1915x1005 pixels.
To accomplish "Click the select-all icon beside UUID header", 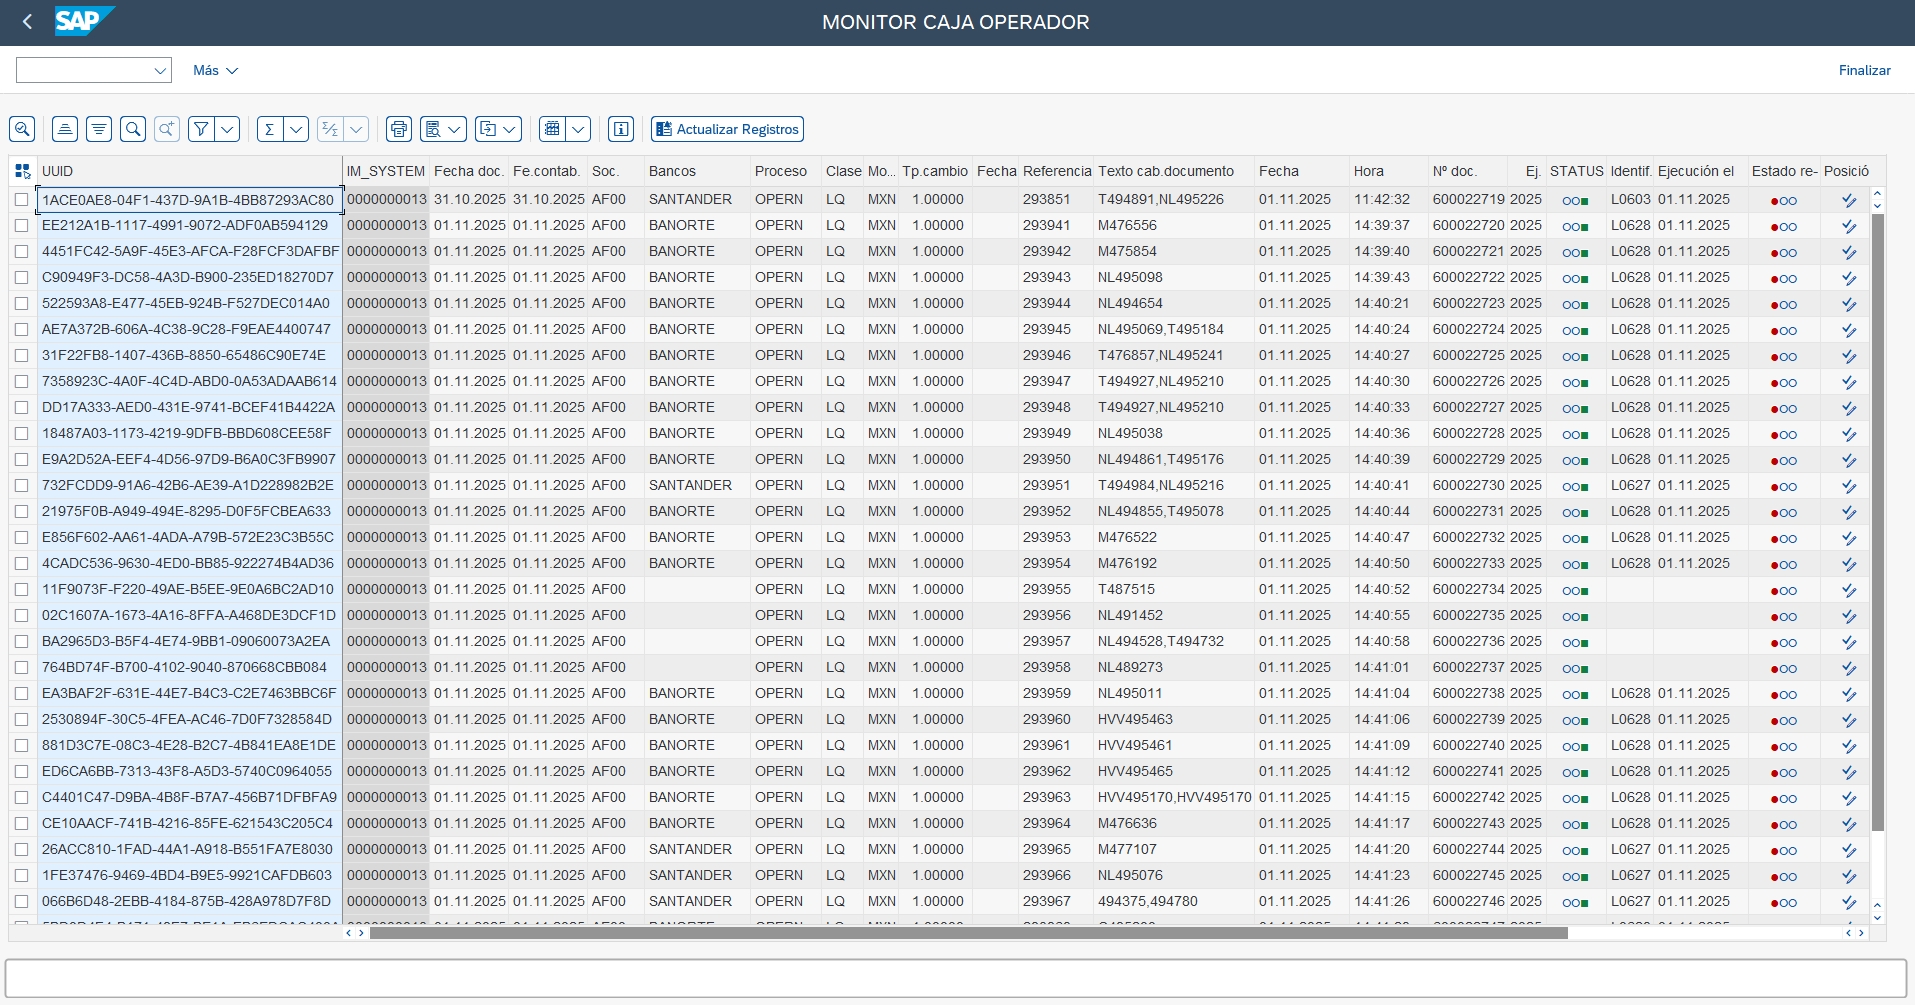I will click(x=22, y=171).
